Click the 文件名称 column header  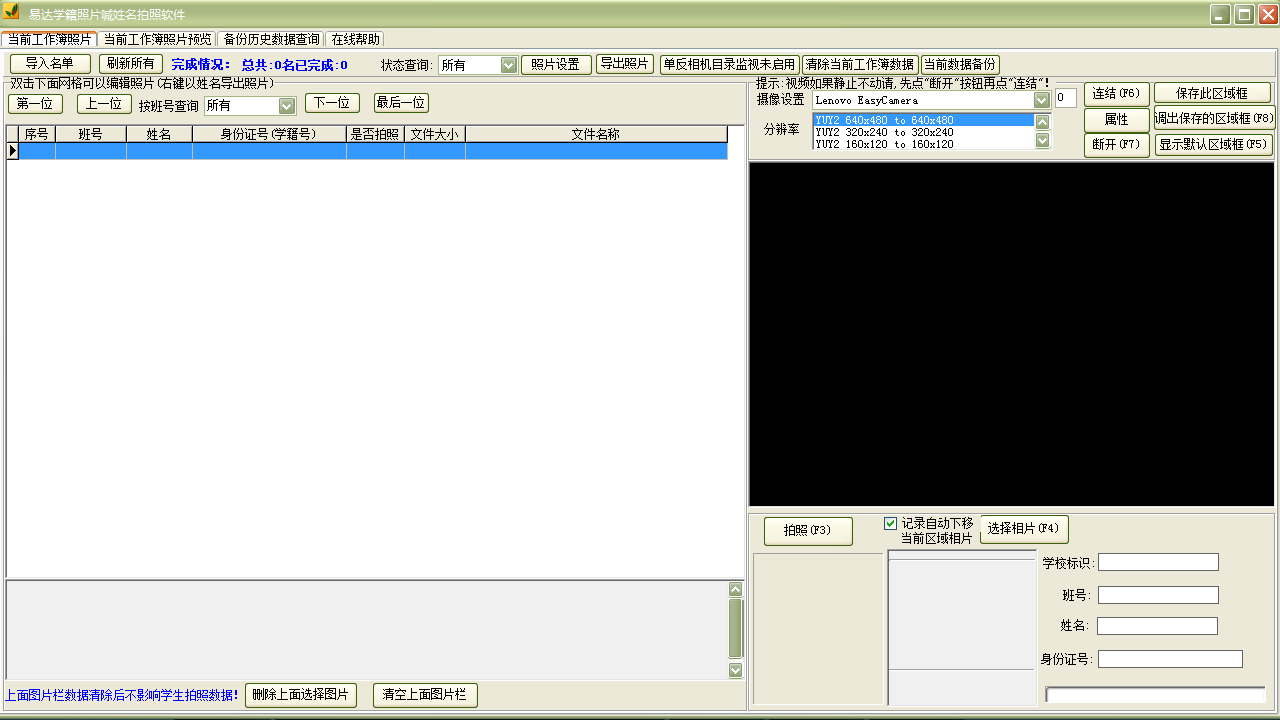point(597,134)
